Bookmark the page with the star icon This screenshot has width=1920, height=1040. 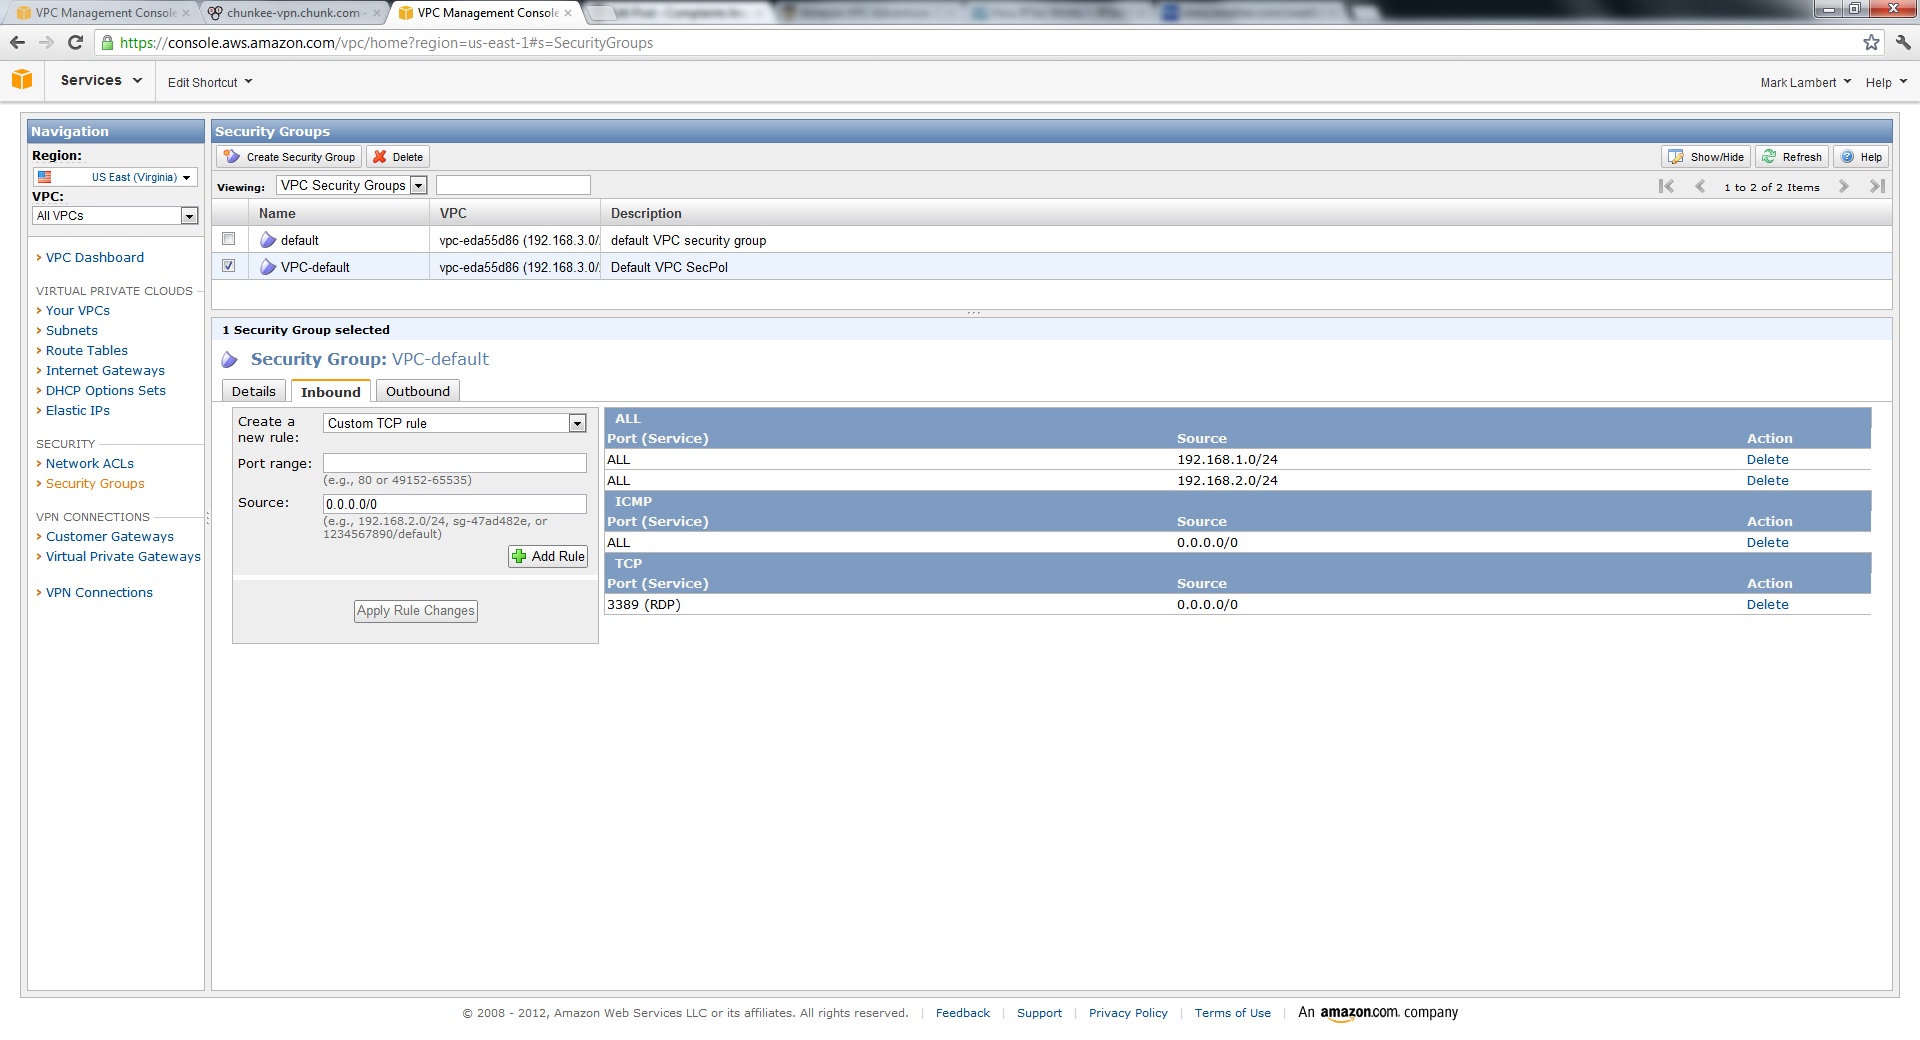click(1871, 43)
